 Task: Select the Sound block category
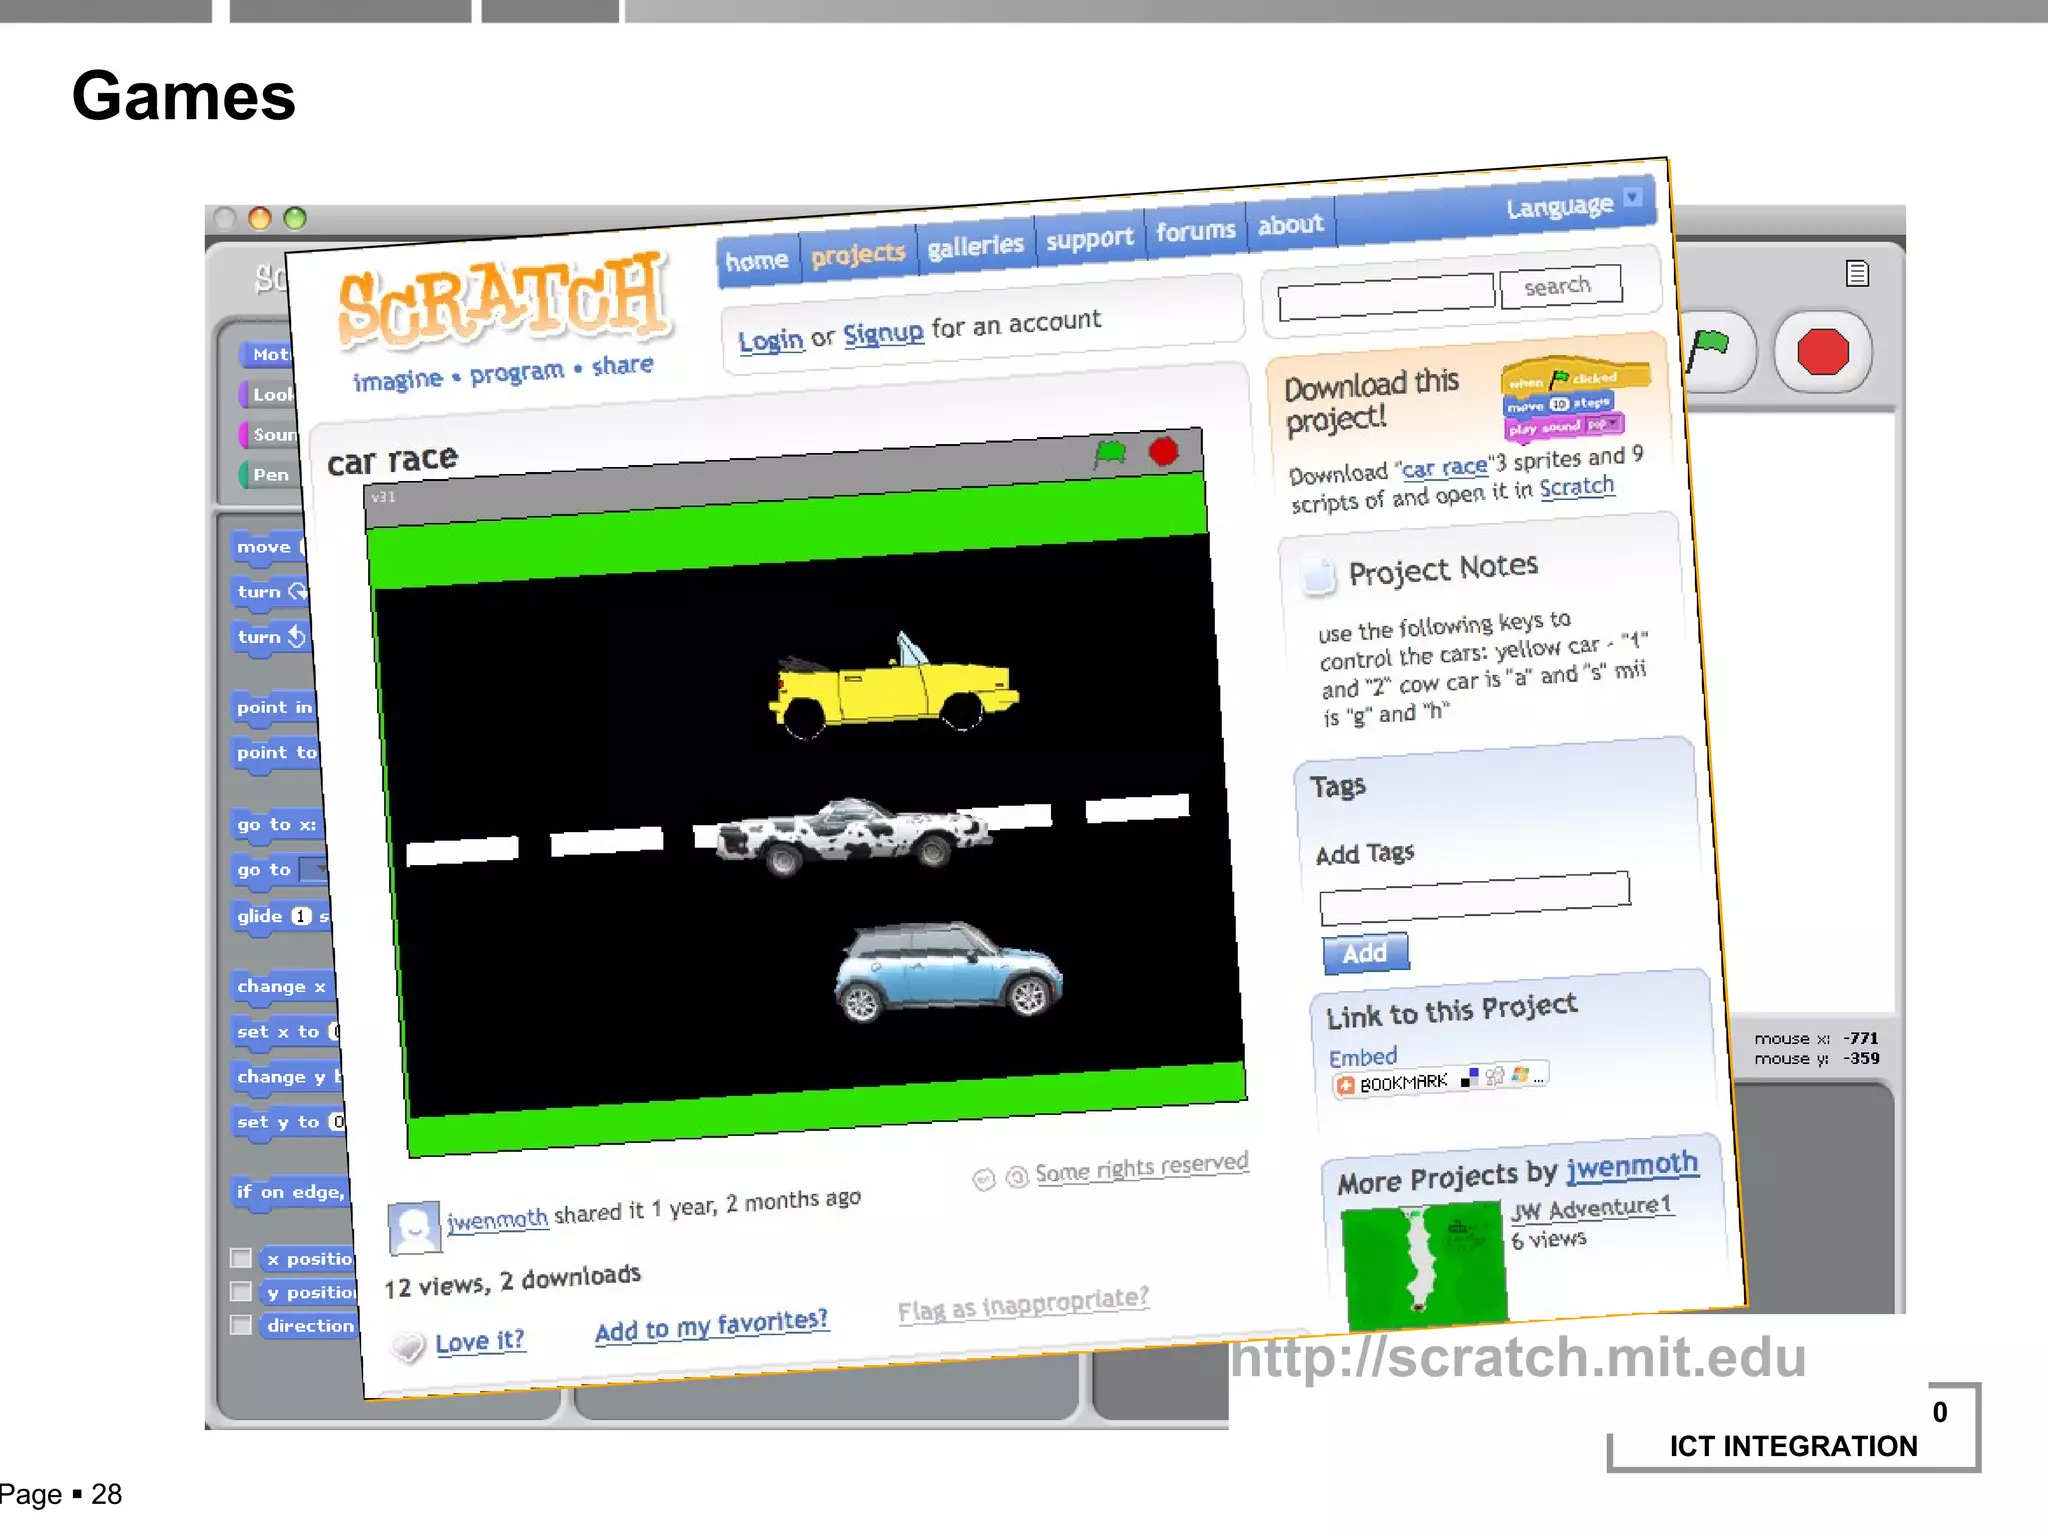point(268,434)
